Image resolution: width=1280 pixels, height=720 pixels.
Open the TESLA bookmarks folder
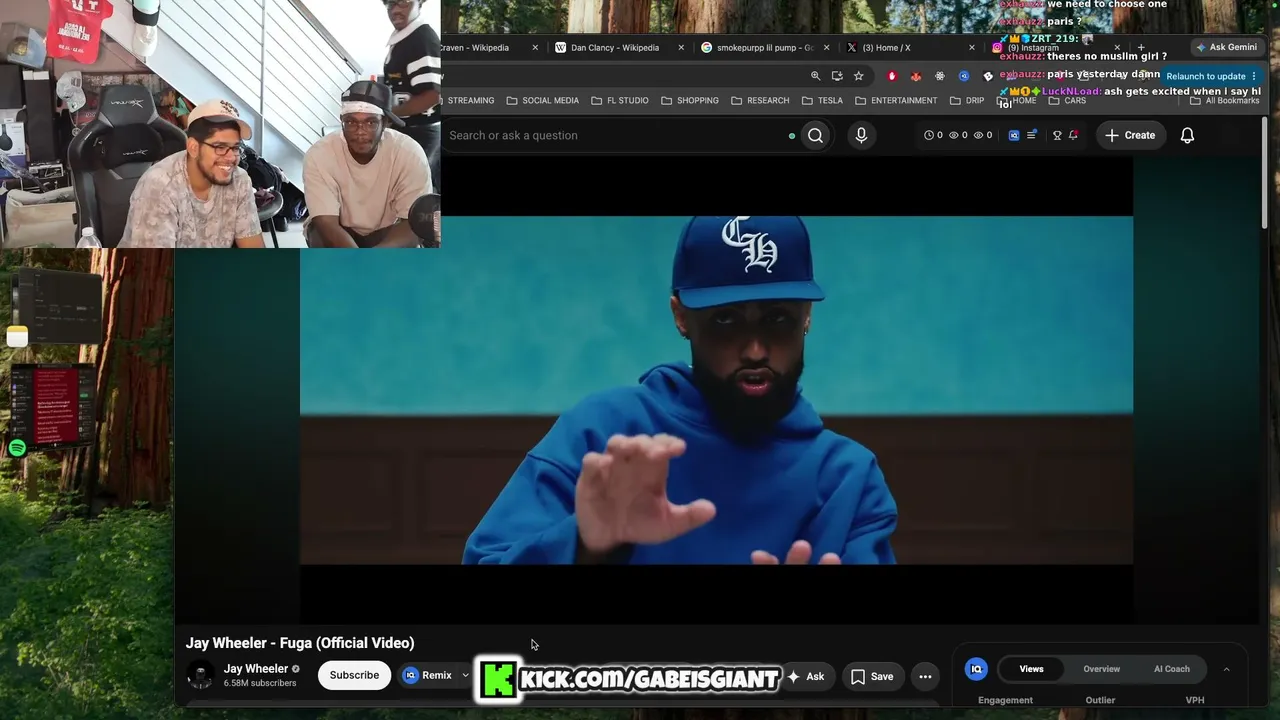tap(822, 100)
